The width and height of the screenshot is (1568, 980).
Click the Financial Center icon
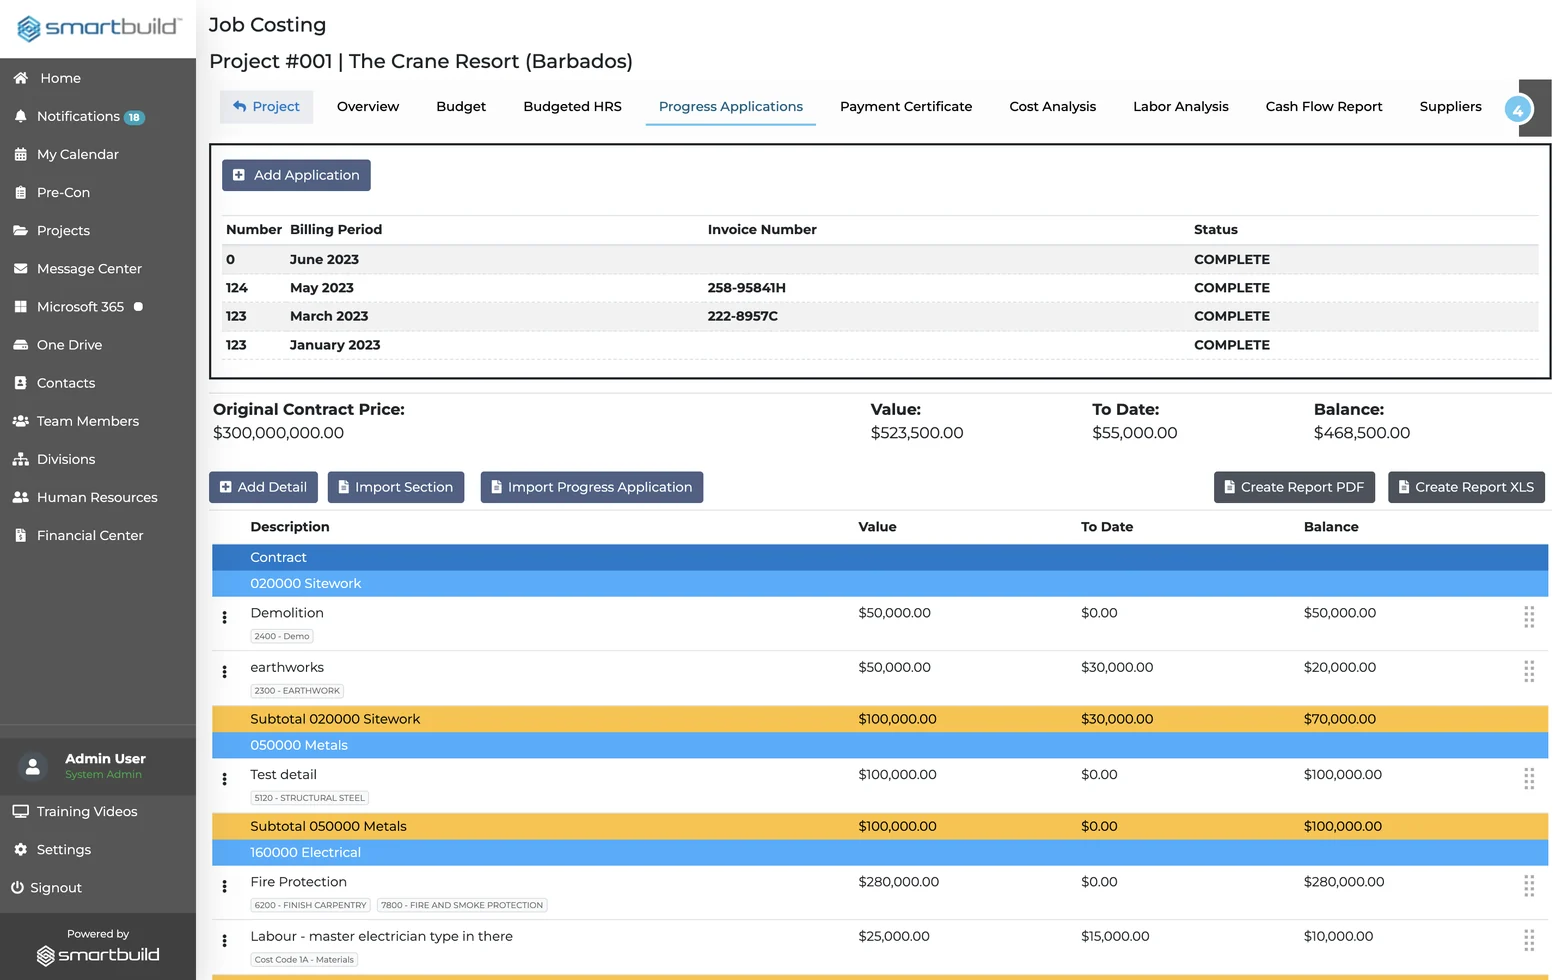tap(20, 535)
